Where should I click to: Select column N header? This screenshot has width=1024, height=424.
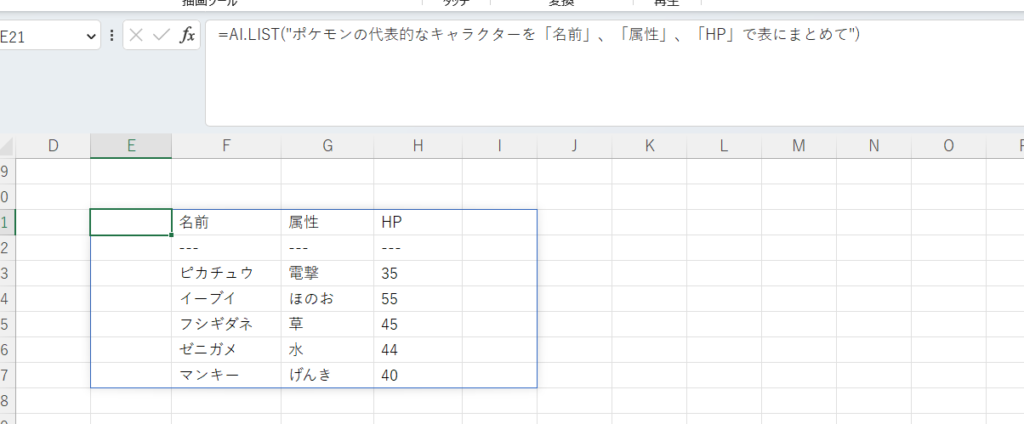point(874,146)
